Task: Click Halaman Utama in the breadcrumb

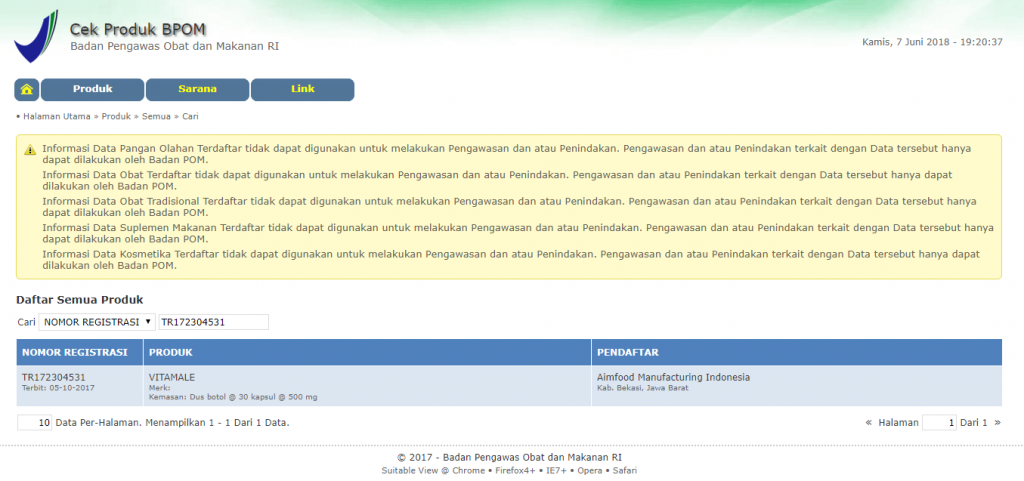Action: point(57,117)
